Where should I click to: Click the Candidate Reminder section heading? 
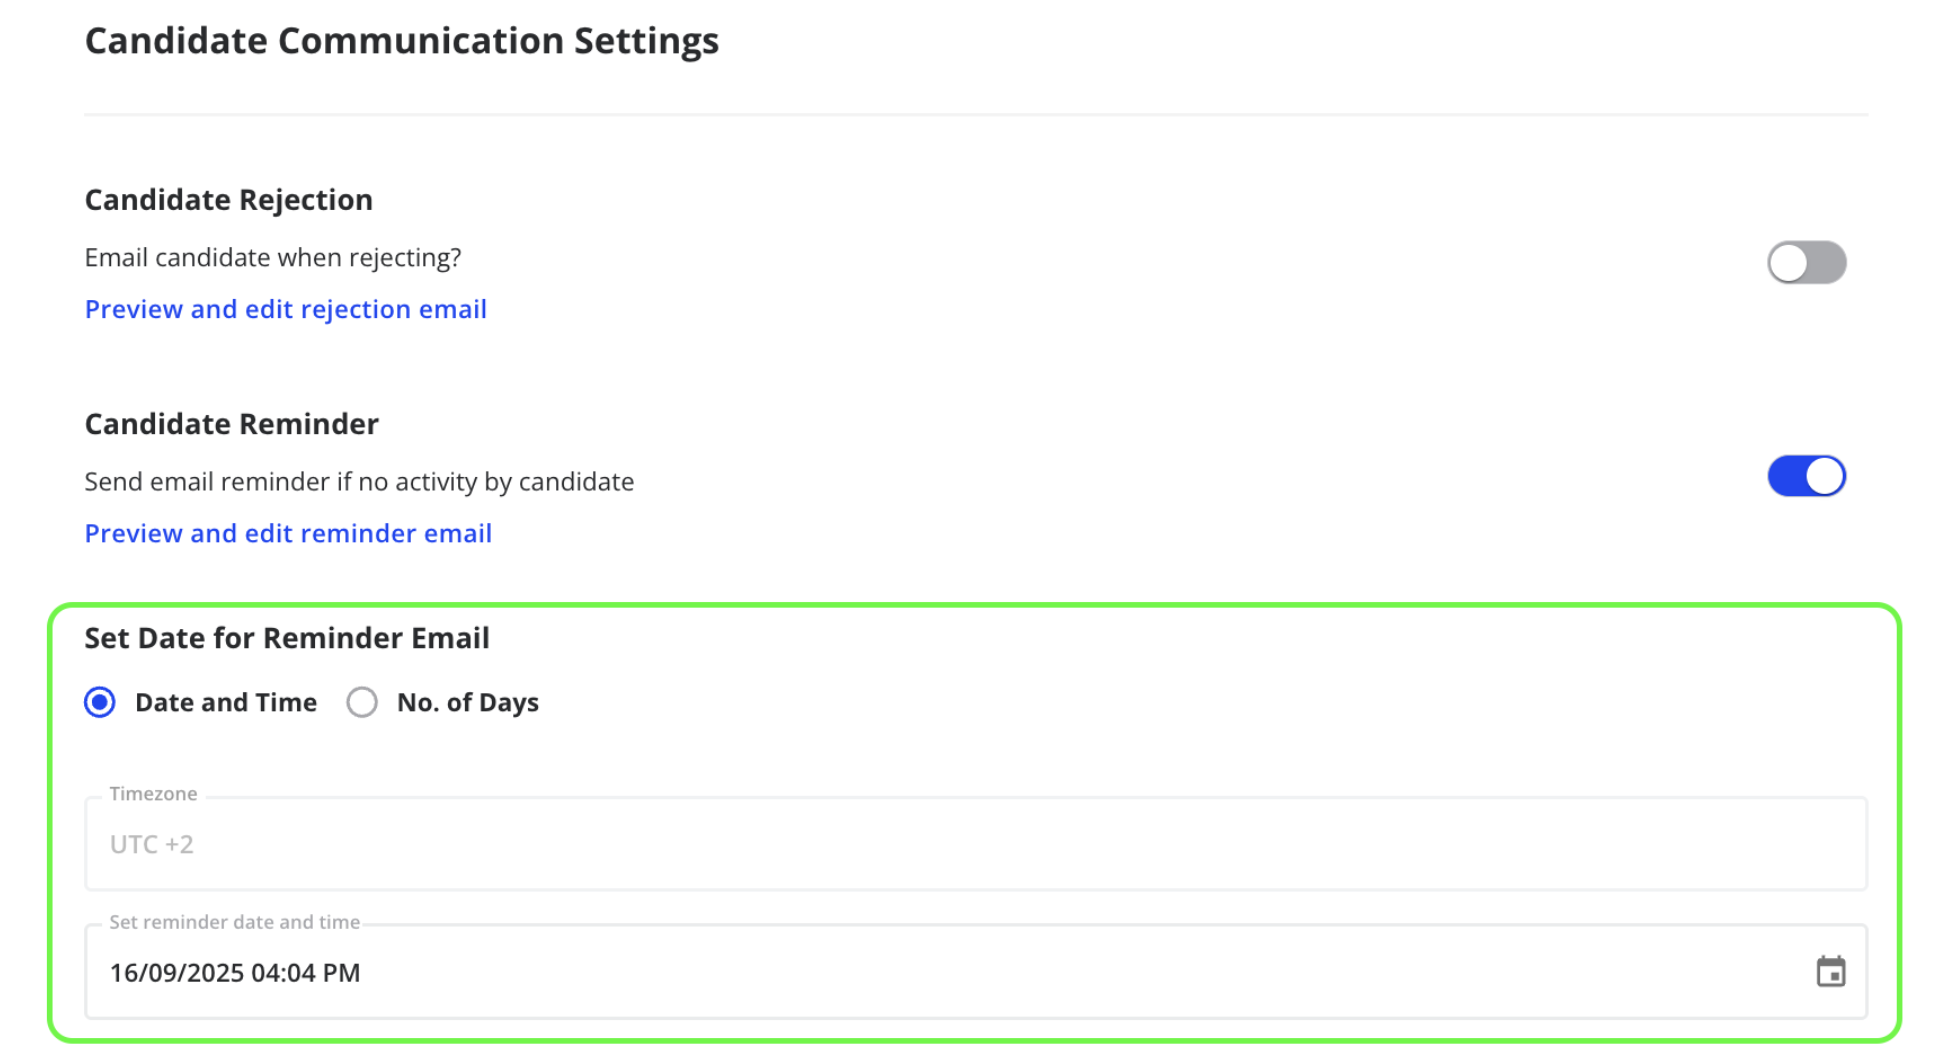point(231,424)
